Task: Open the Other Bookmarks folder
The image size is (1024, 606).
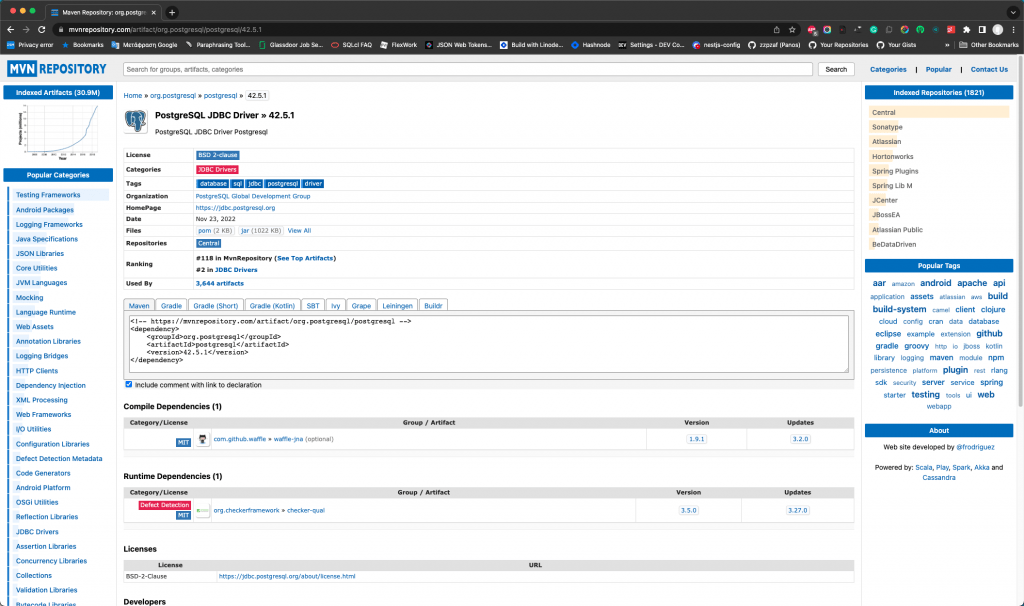Action: [x=989, y=45]
